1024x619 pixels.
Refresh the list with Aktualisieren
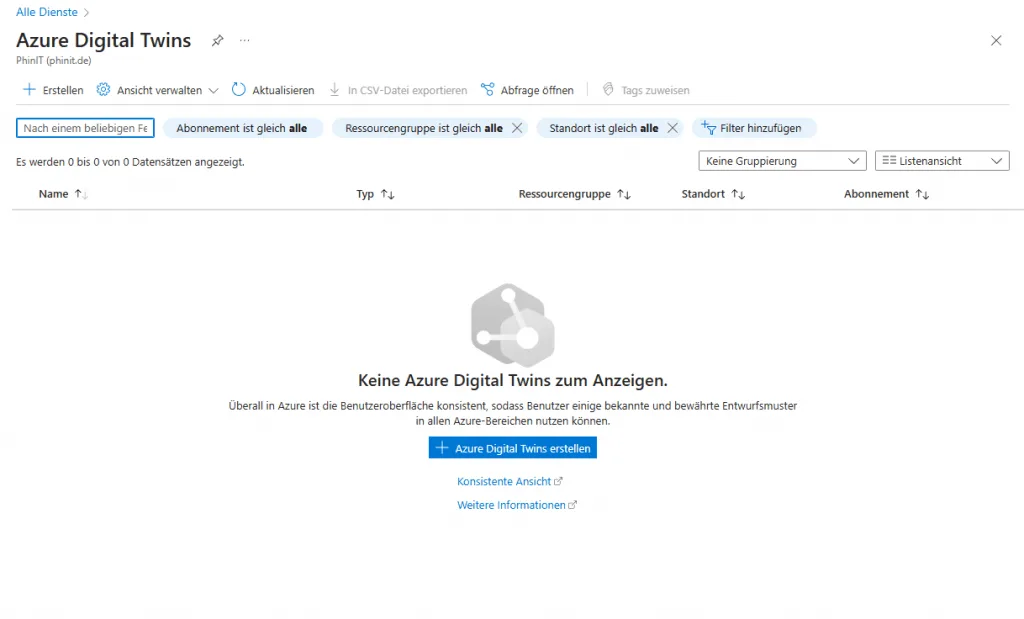tap(273, 90)
